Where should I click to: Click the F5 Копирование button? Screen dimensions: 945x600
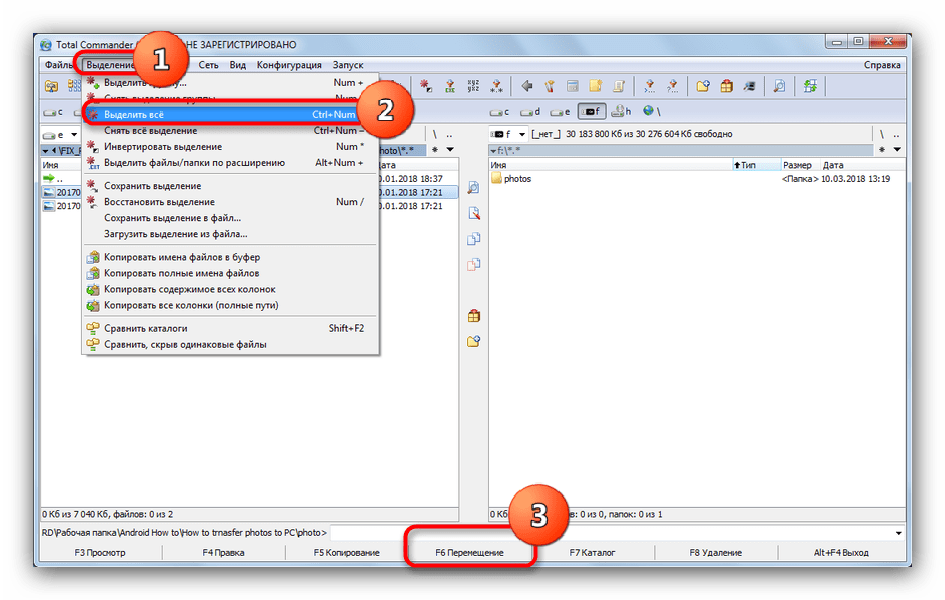click(347, 552)
